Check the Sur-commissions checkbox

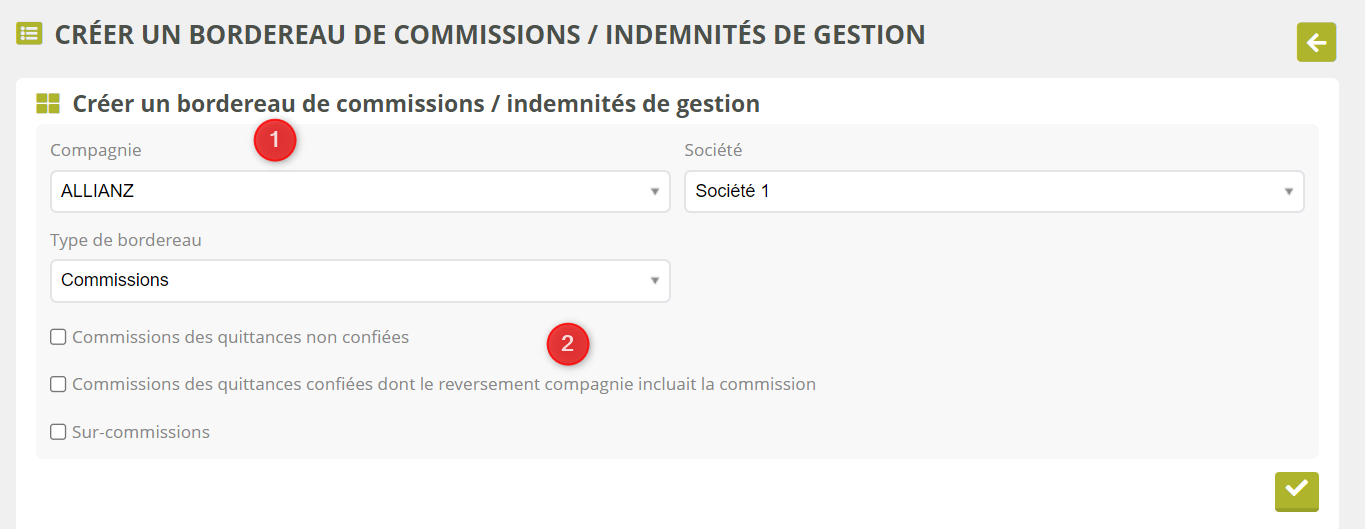[x=59, y=432]
